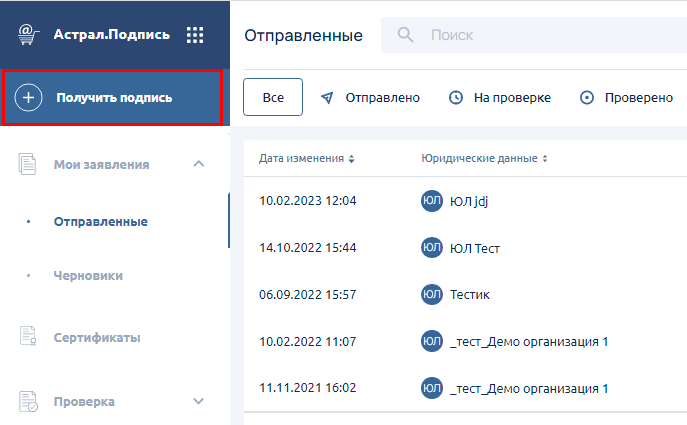Click the plus circle icon in Получить подпись
Image resolution: width=687 pixels, height=425 pixels.
[x=28, y=97]
